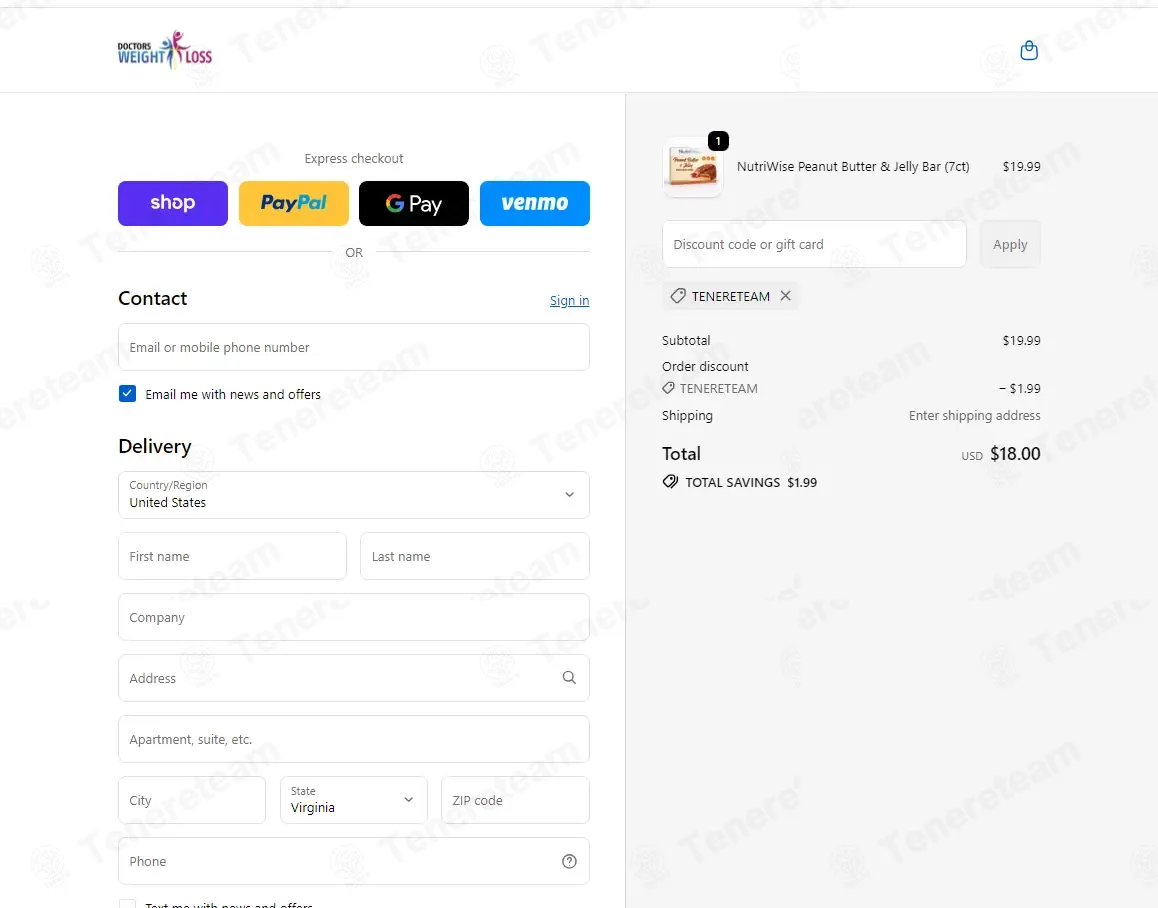Click into the Address field
This screenshot has height=908, width=1158.
pos(354,677)
